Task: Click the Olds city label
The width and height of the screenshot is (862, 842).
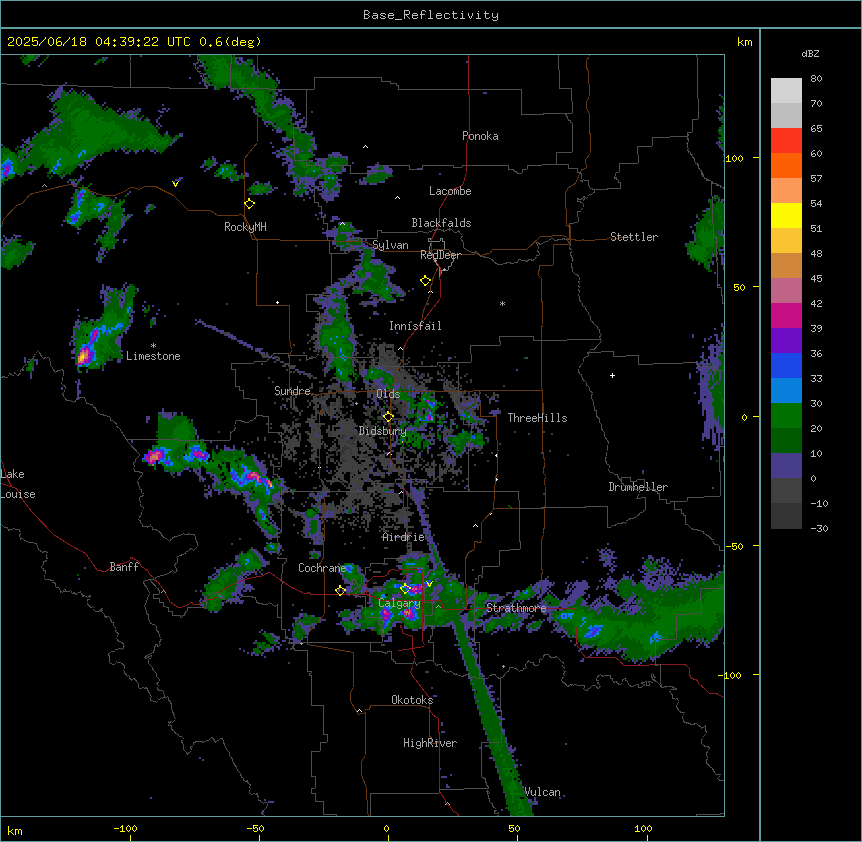Action: pyautogui.click(x=388, y=394)
